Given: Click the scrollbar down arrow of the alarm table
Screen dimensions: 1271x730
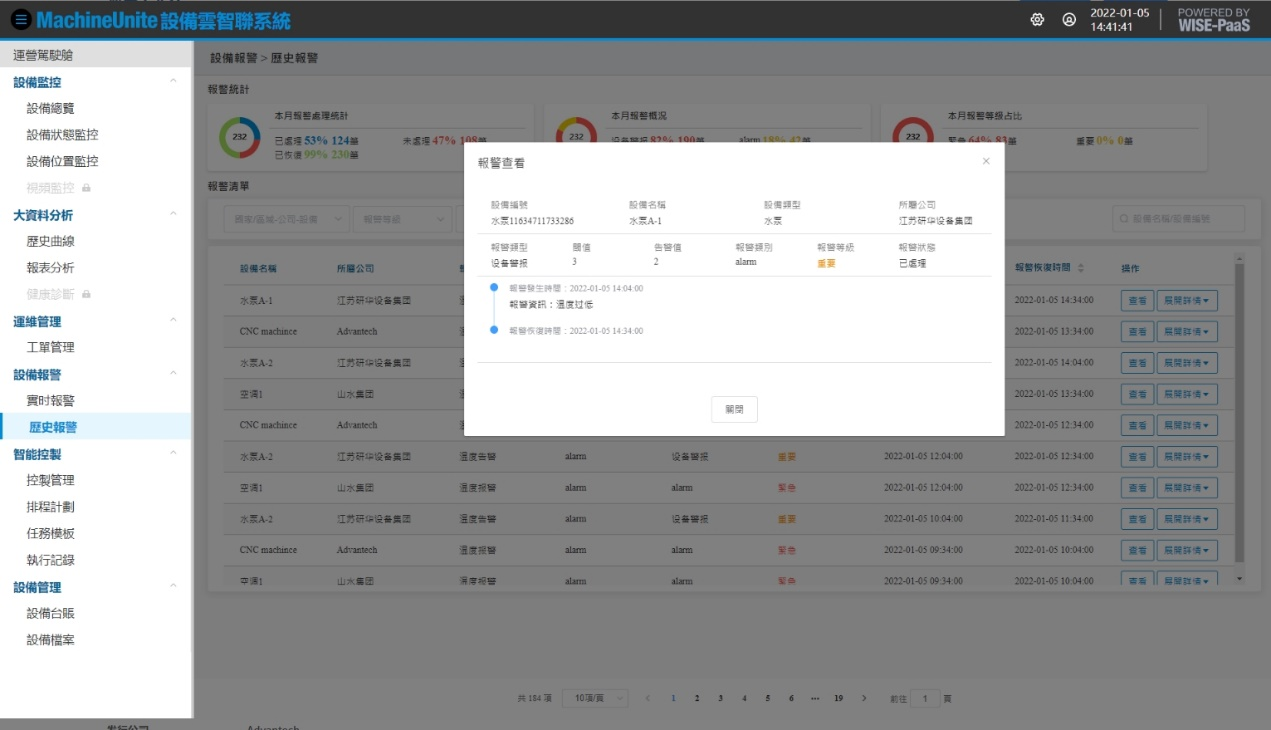Looking at the screenshot, I should (1240, 578).
